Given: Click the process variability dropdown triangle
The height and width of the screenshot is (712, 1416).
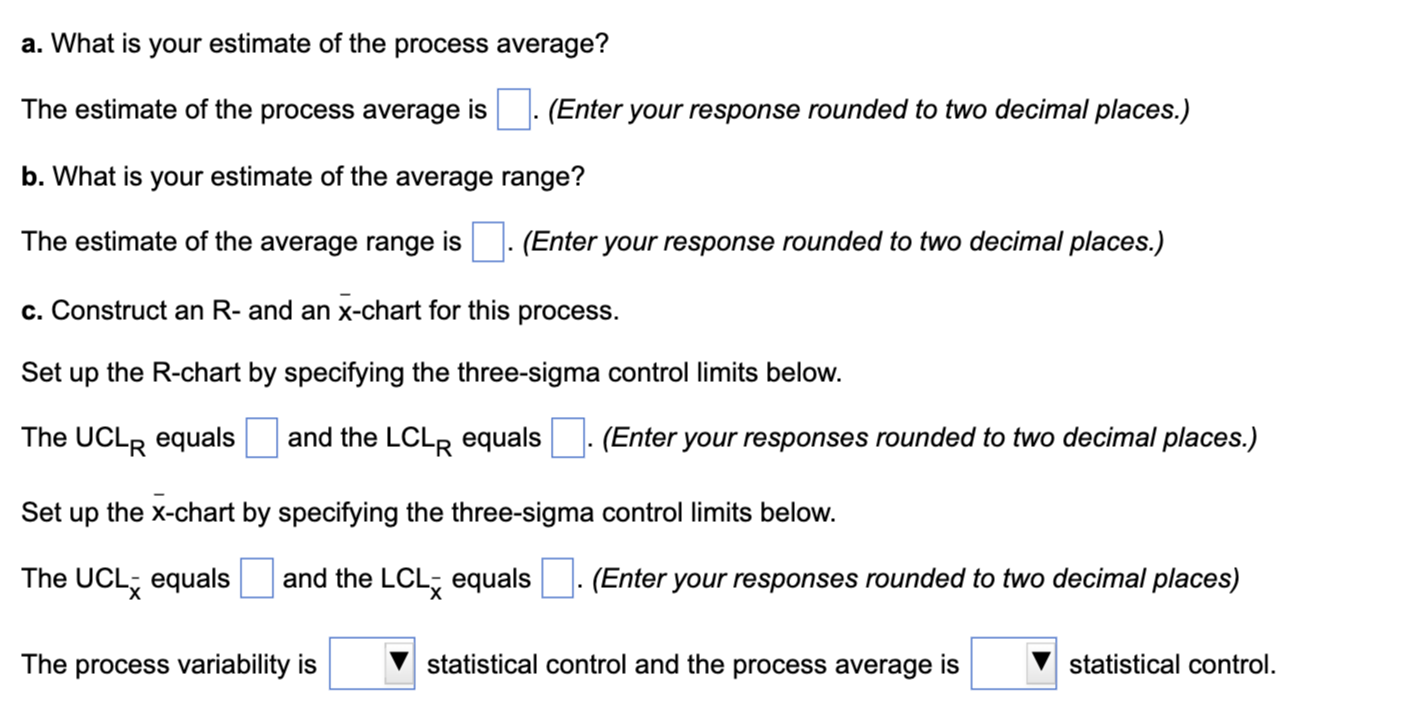Looking at the screenshot, I should (399, 663).
